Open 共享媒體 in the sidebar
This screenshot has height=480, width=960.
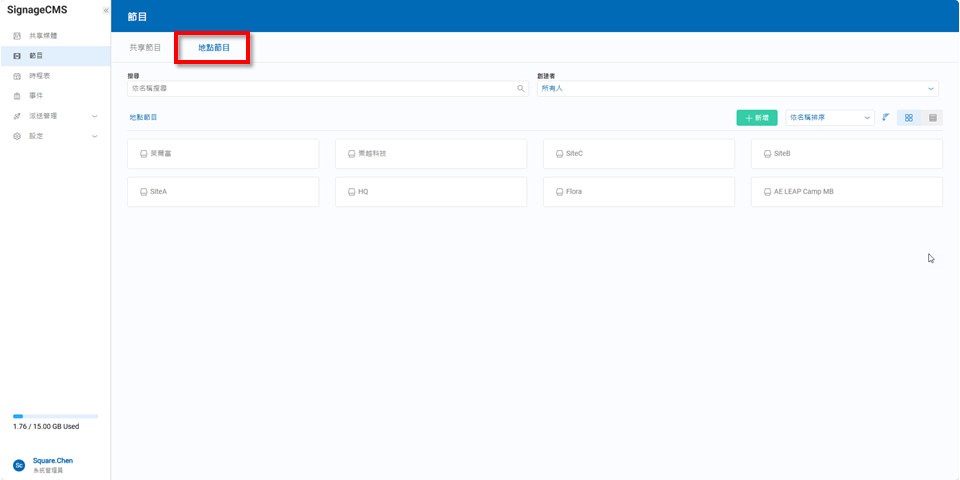click(42, 36)
